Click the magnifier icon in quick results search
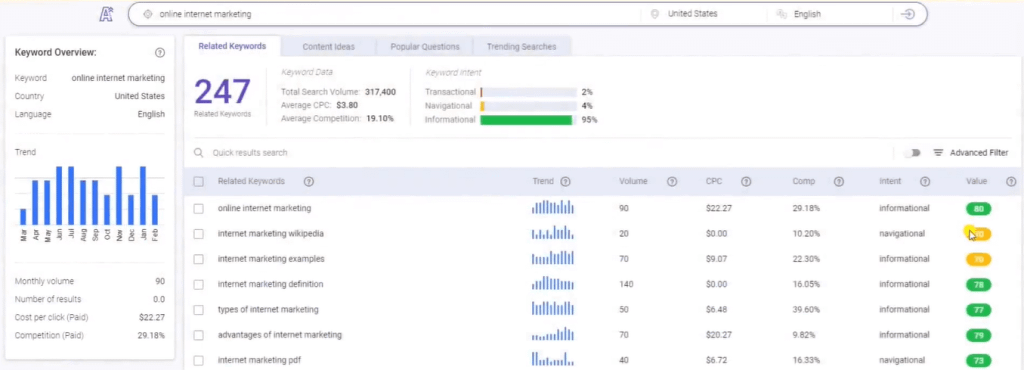 coord(199,153)
